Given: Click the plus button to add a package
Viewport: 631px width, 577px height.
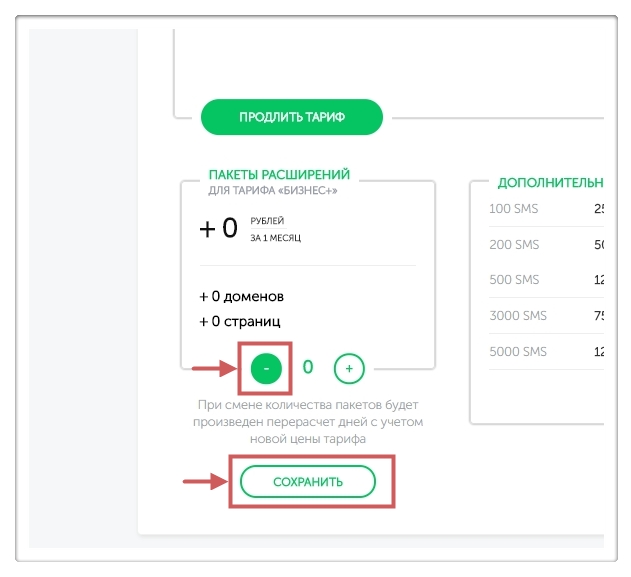Looking at the screenshot, I should (x=349, y=368).
